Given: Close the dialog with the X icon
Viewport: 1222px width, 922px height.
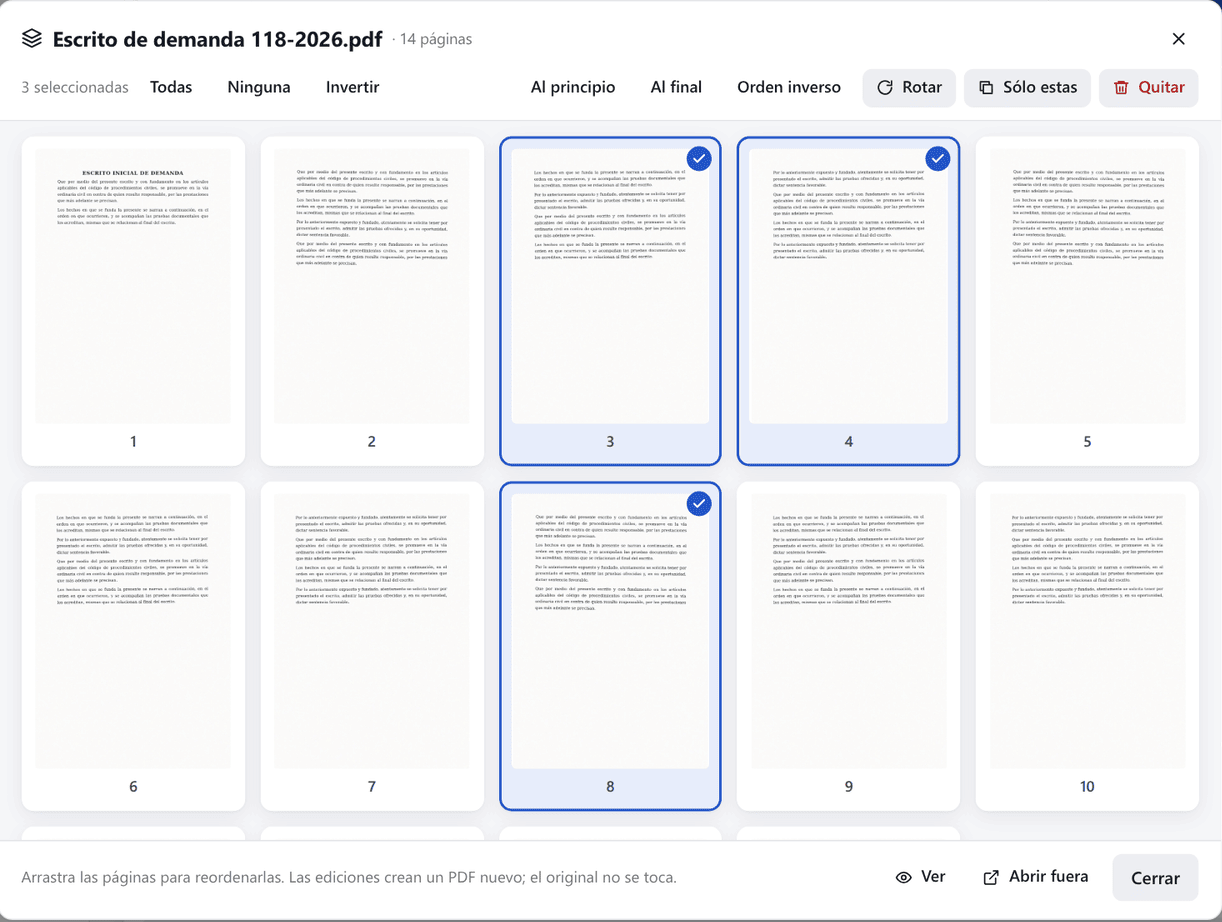Looking at the screenshot, I should (x=1179, y=39).
